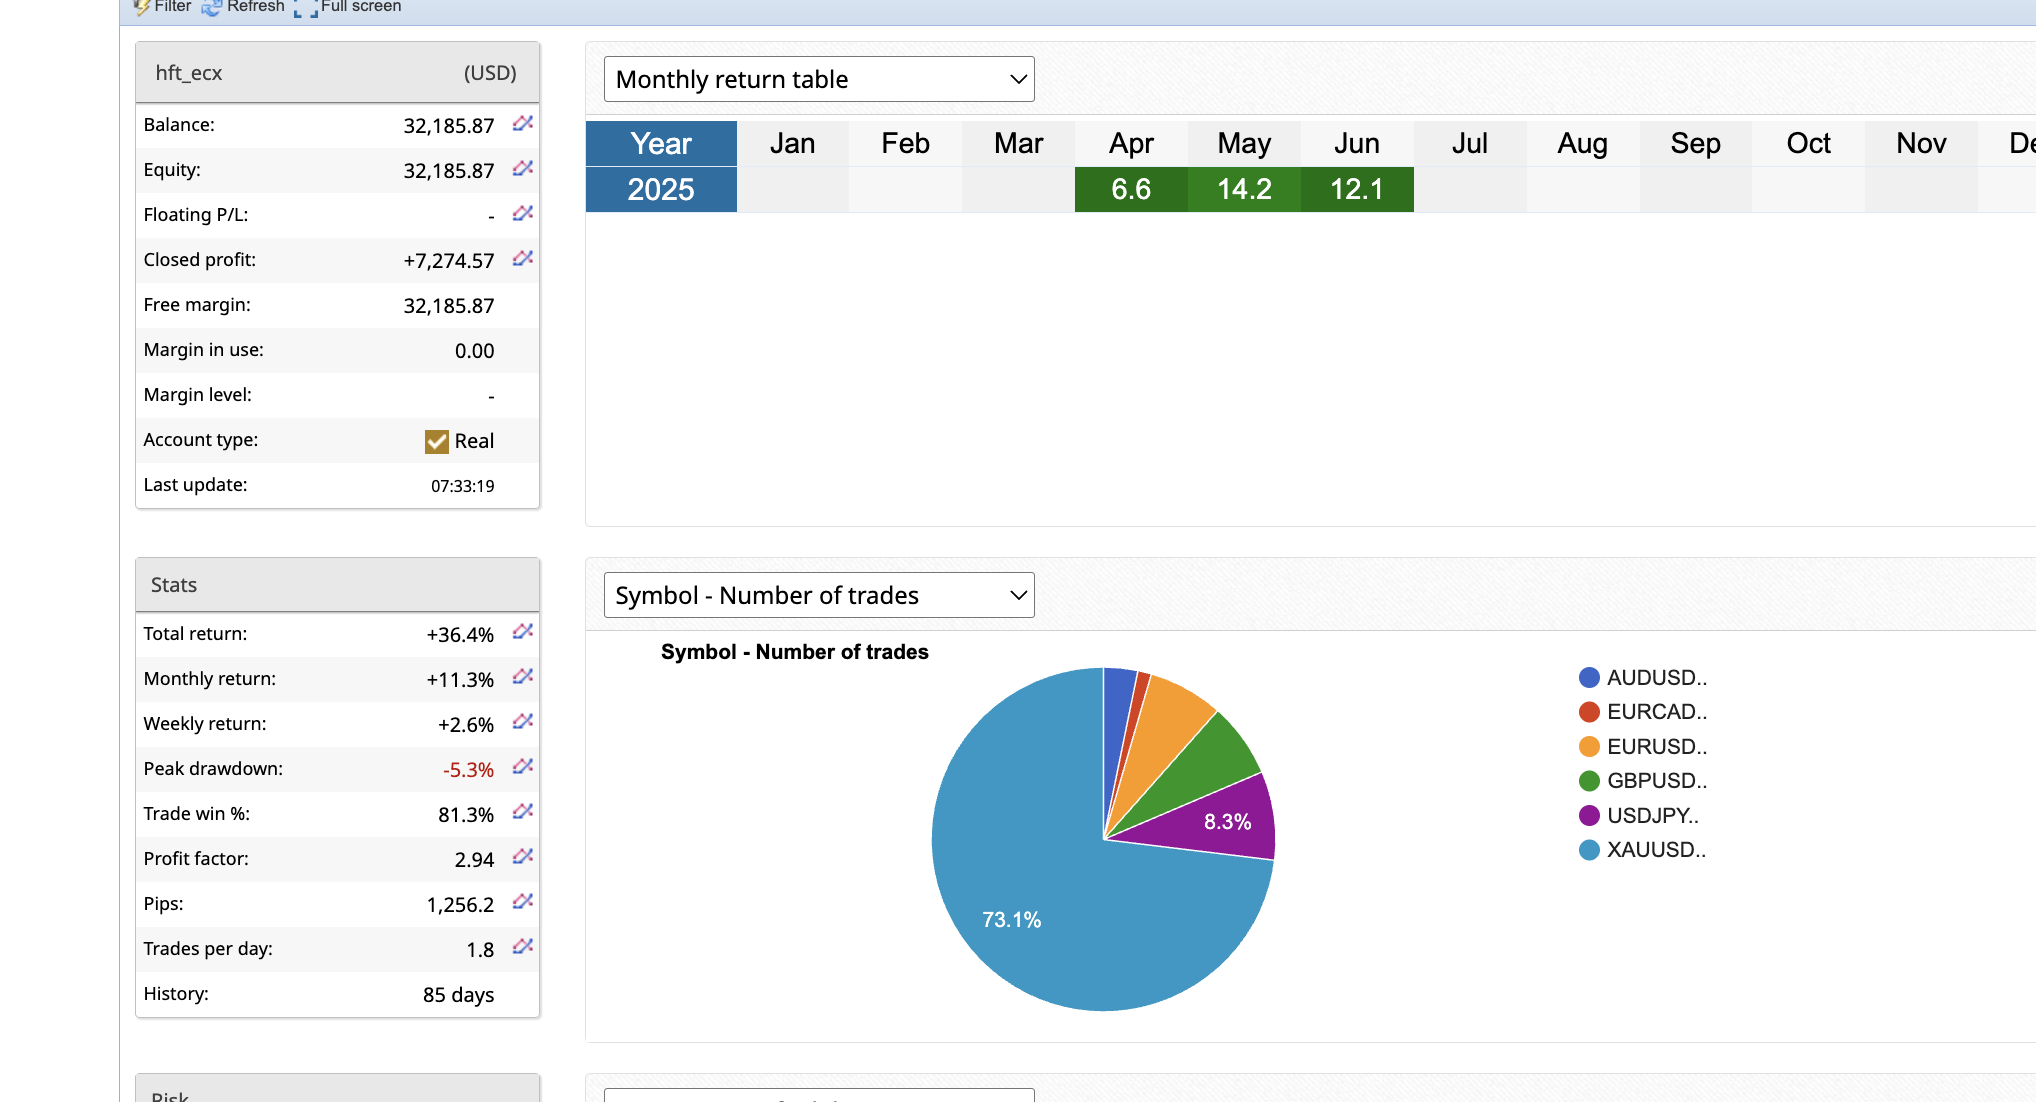Viewport: 2036px width, 1102px height.
Task: Click the chart icon next to Profit factor
Action: [522, 858]
